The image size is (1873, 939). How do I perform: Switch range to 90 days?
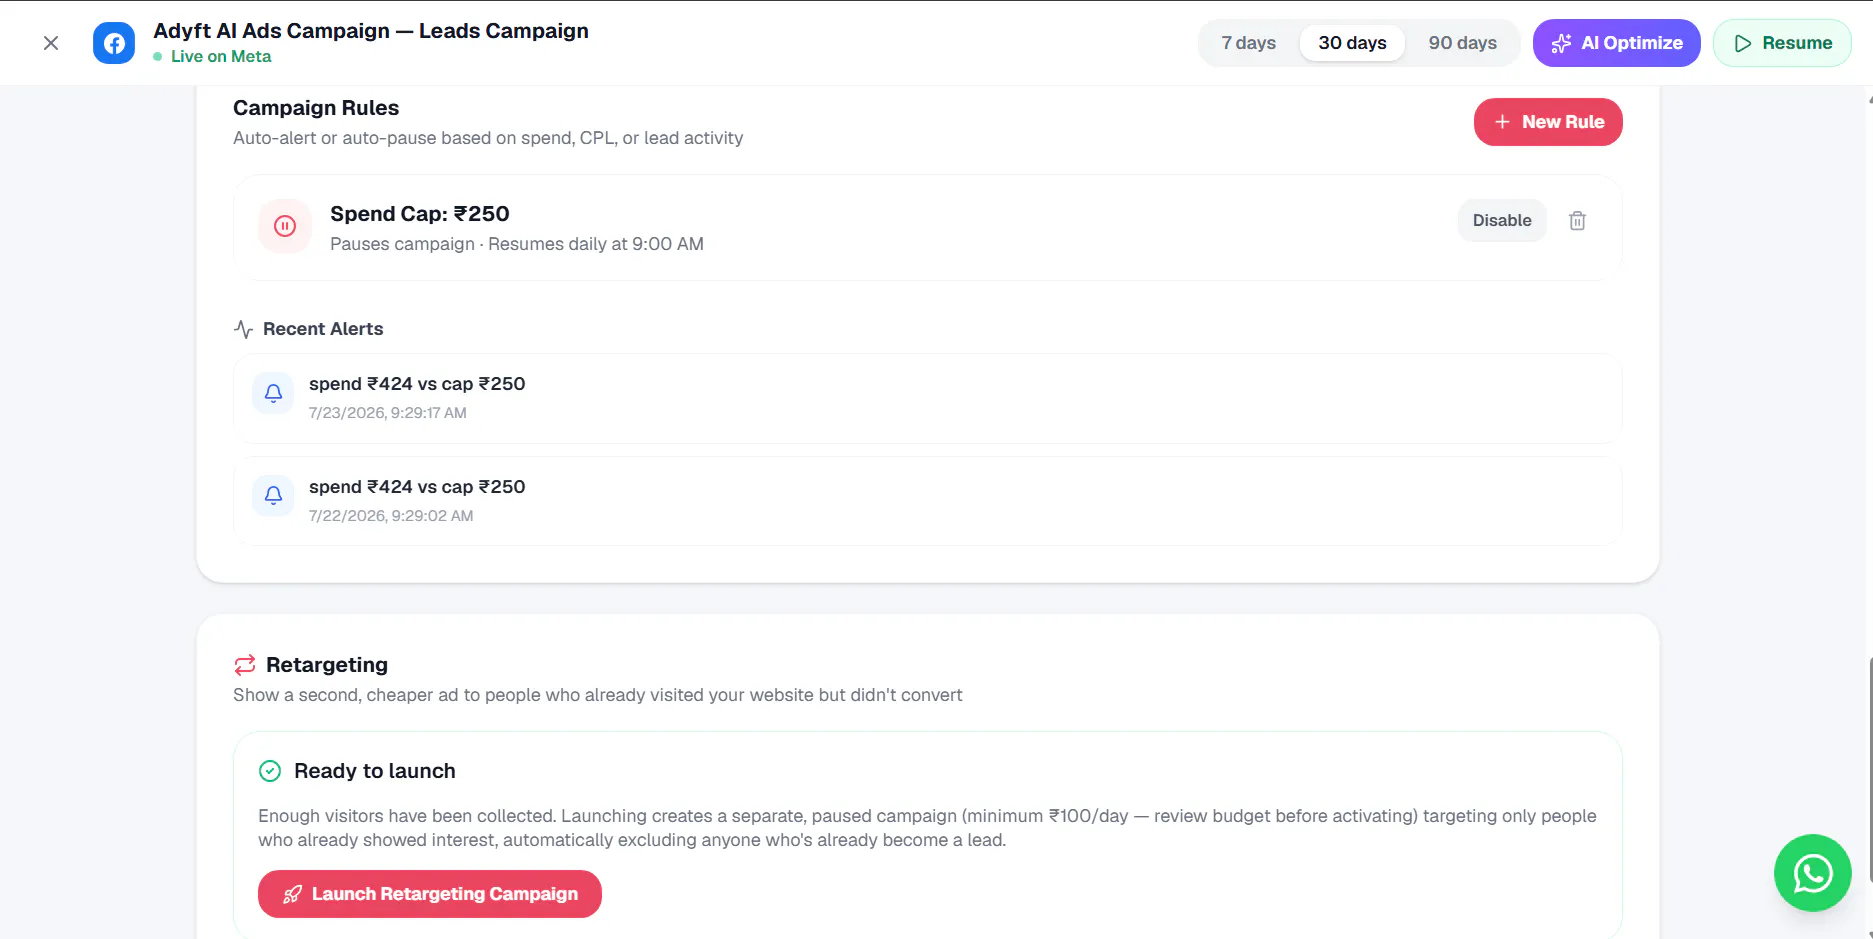coord(1462,43)
